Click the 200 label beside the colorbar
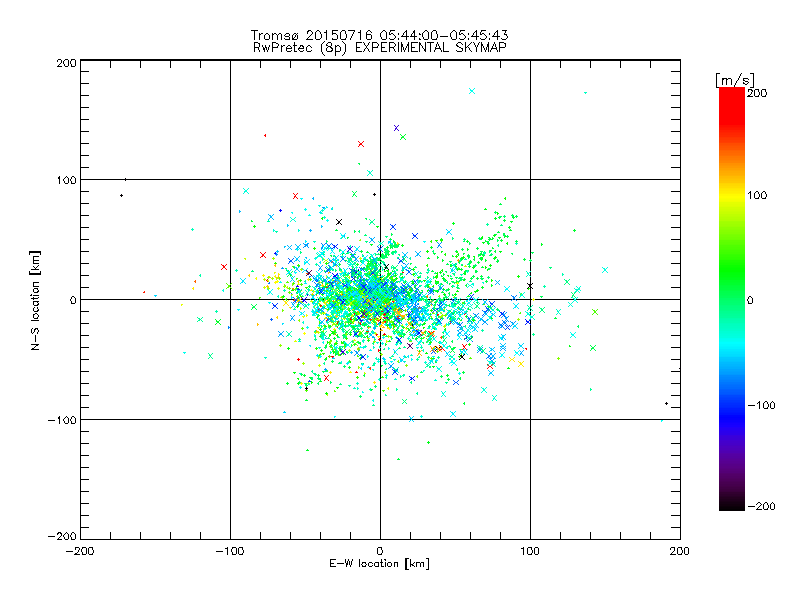Image resolution: width=800 pixels, height=600 pixels. pos(757,93)
